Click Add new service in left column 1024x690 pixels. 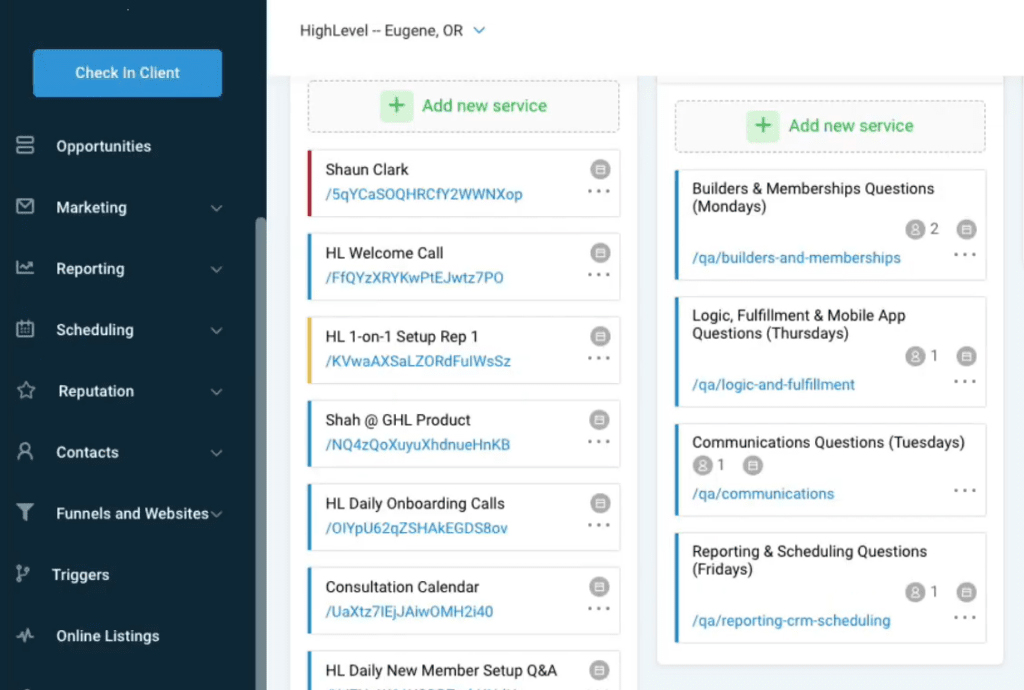coord(463,106)
